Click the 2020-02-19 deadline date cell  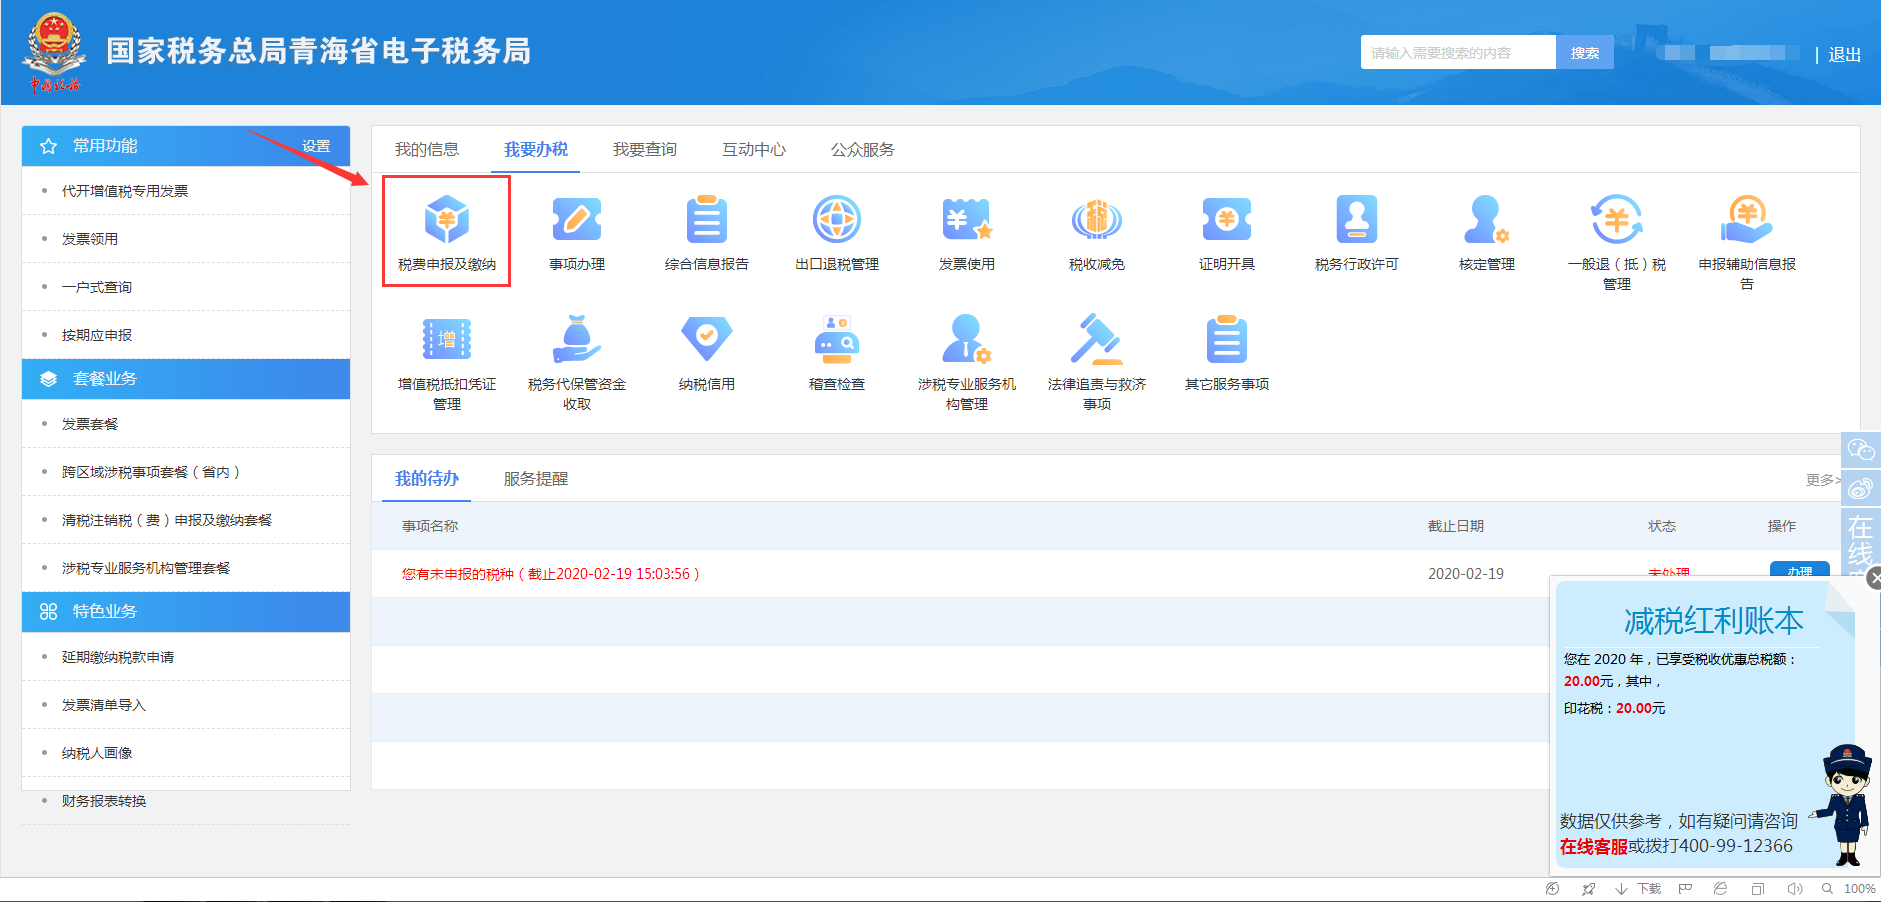(x=1466, y=574)
